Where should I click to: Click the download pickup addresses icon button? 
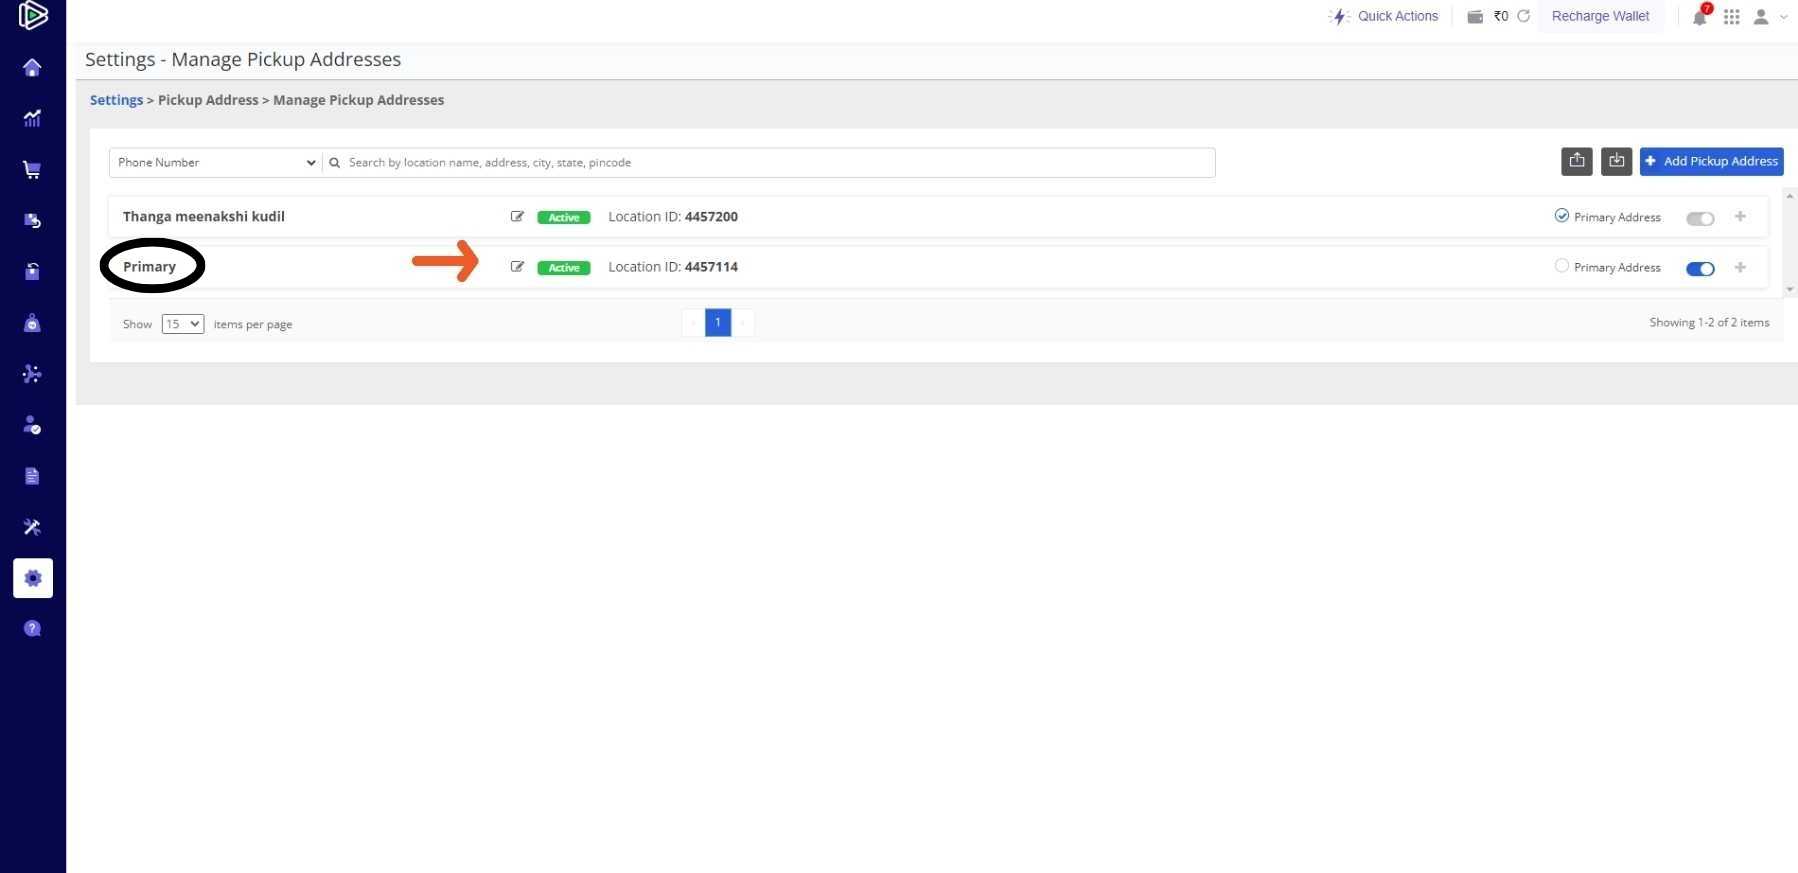click(1616, 161)
